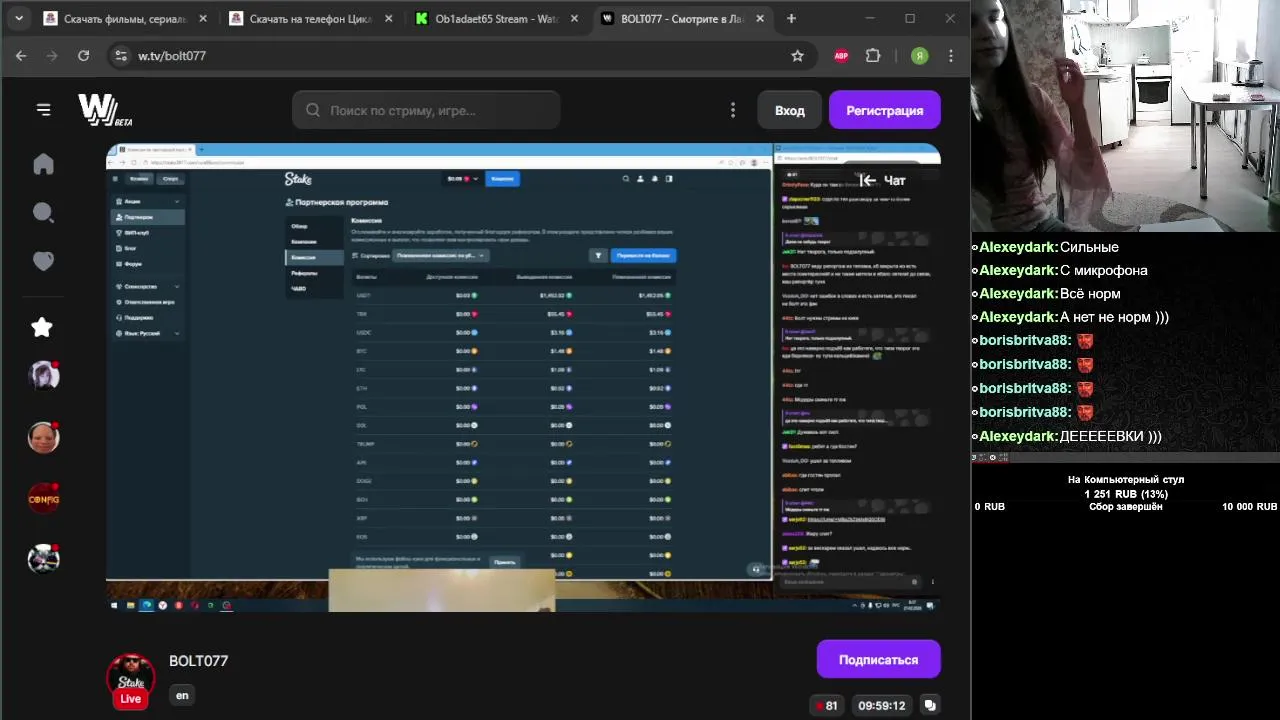Open the Chrome three-dots menu

[x=951, y=56]
